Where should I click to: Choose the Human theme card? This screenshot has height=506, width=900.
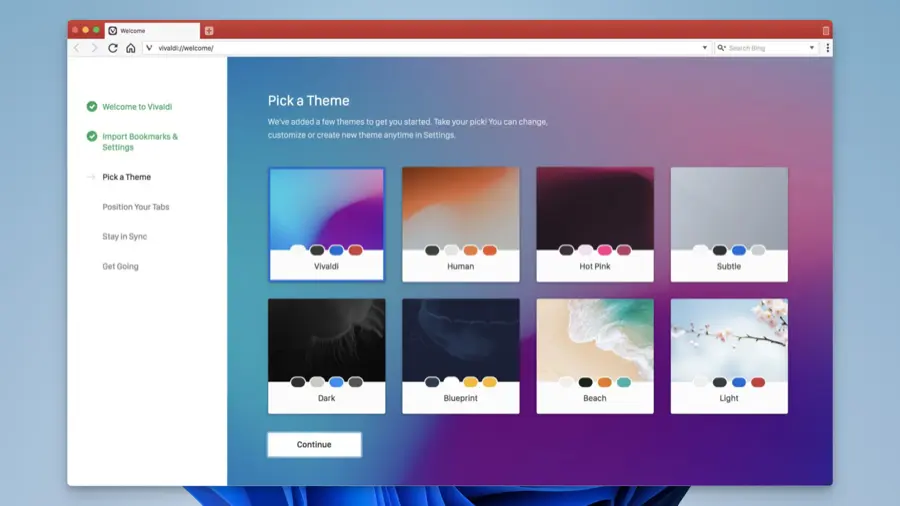[x=461, y=224]
